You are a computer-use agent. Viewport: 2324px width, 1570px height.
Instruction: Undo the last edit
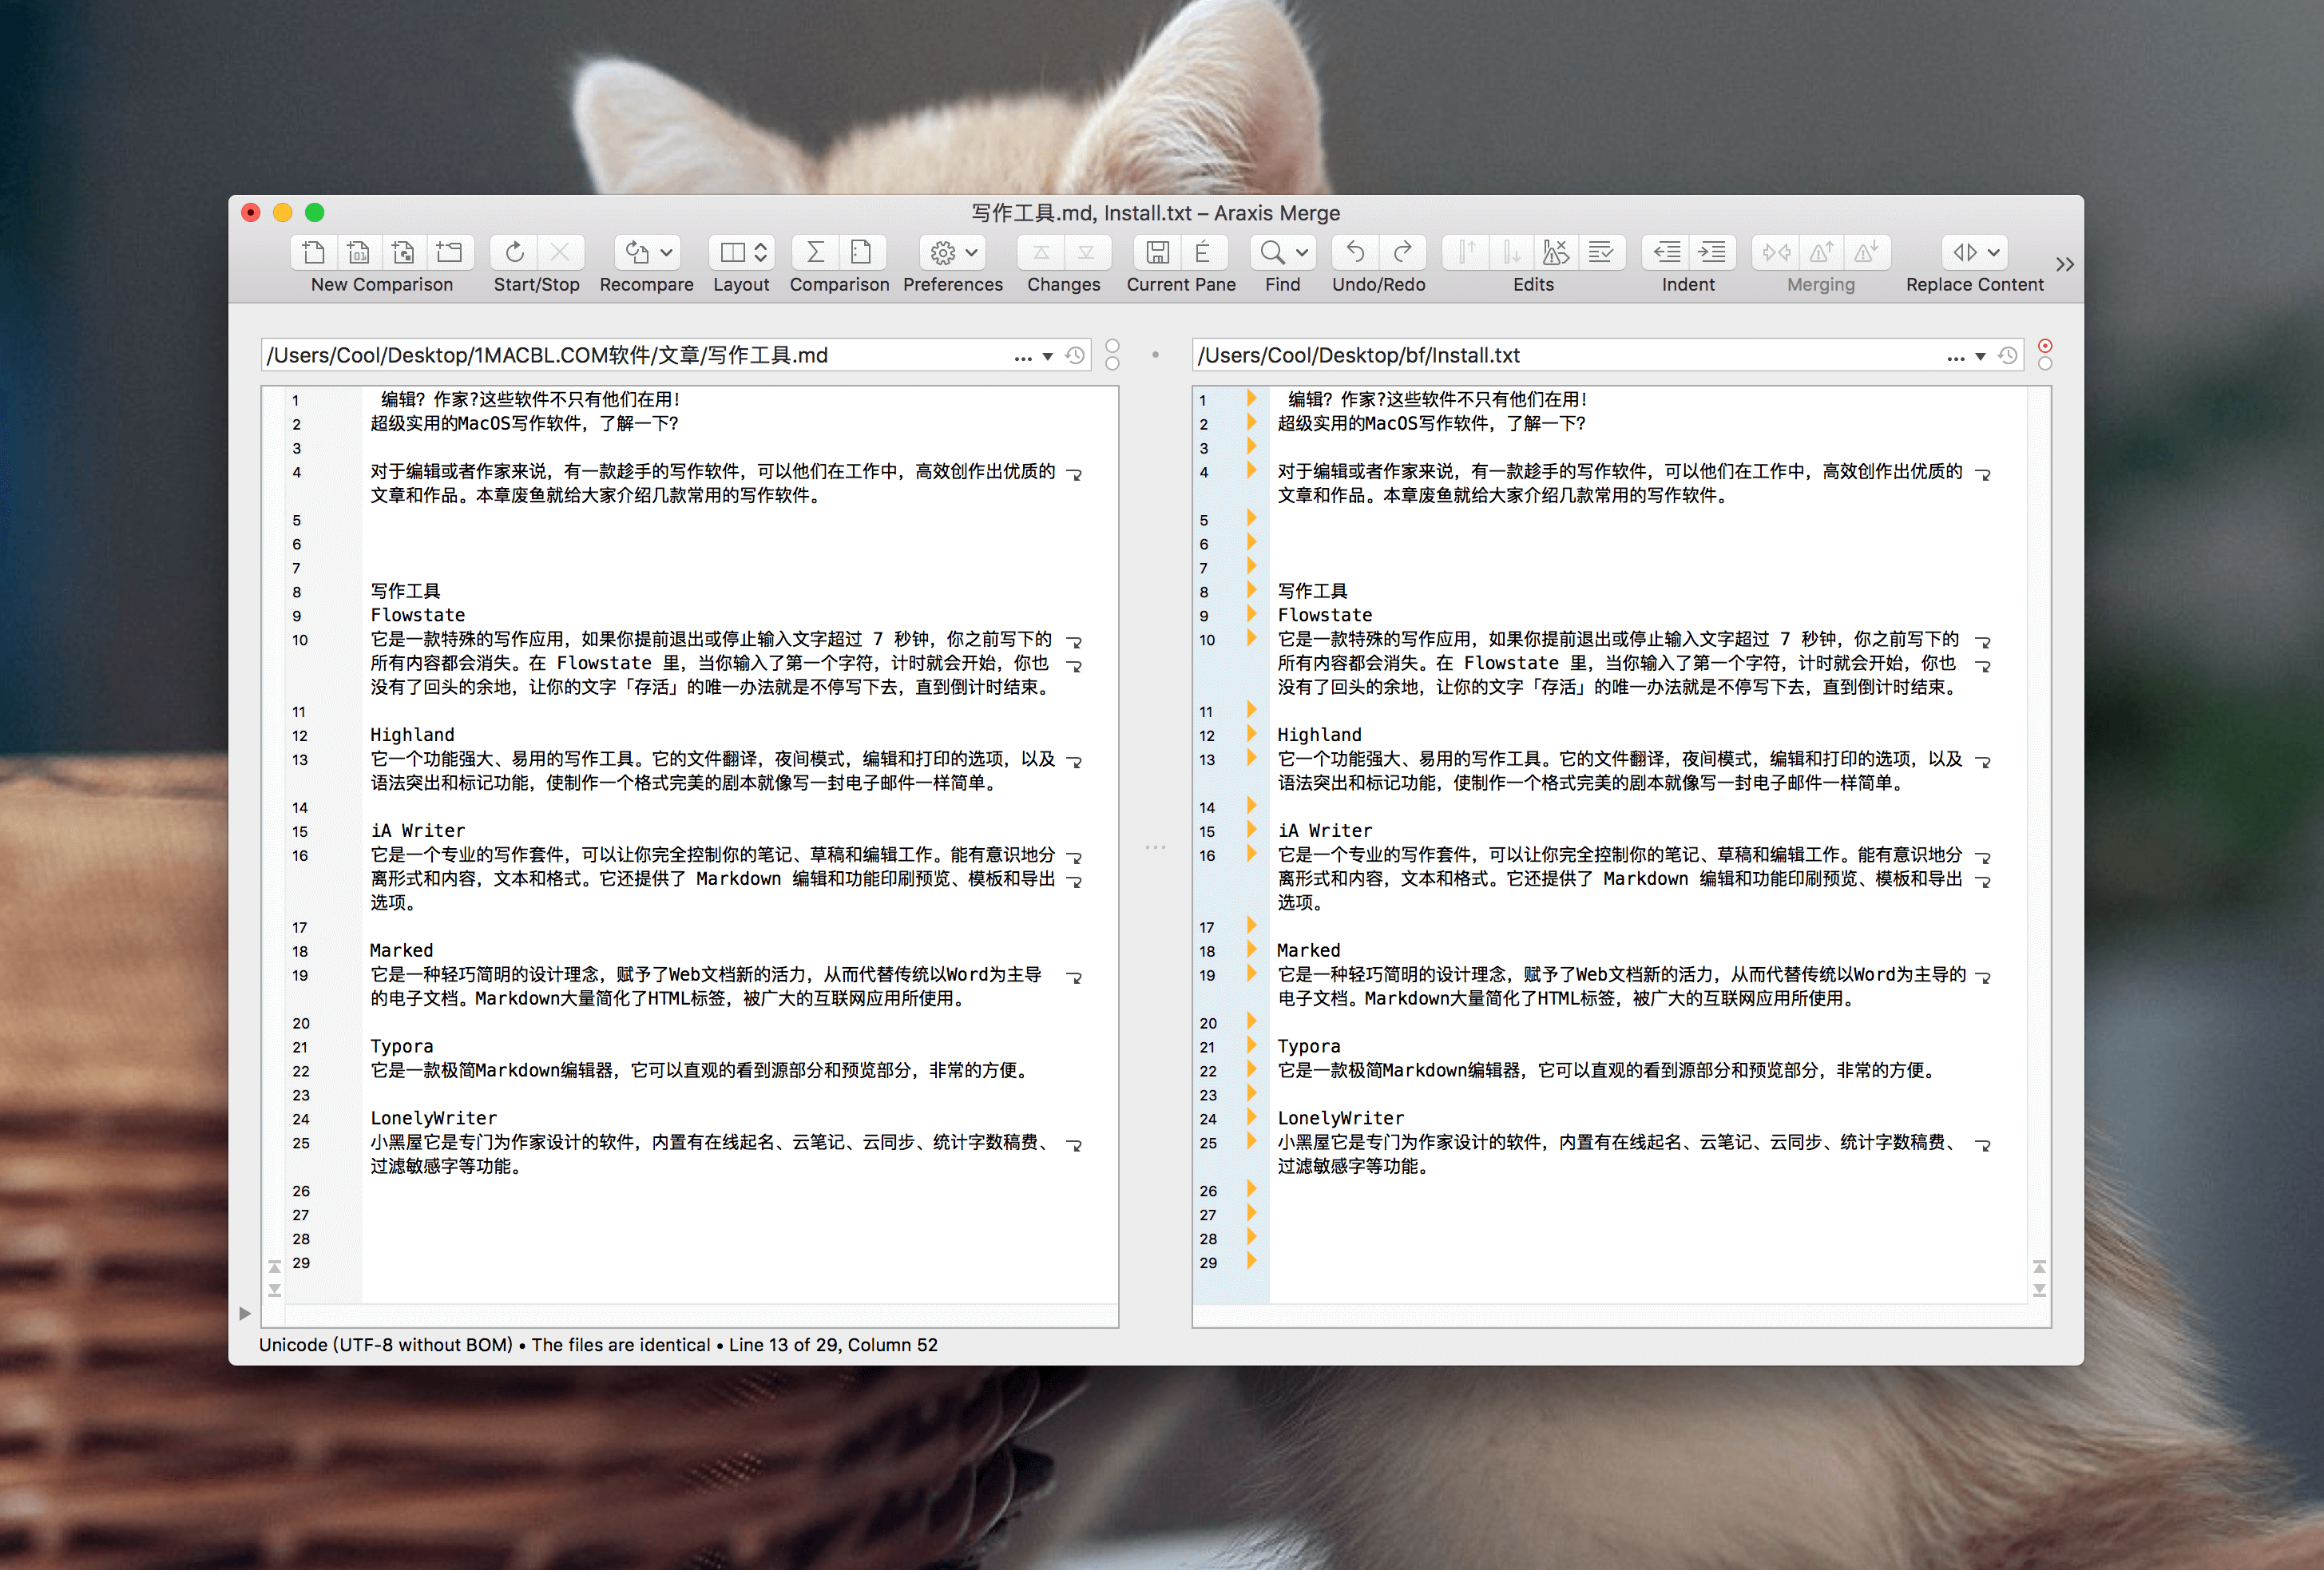[1355, 252]
